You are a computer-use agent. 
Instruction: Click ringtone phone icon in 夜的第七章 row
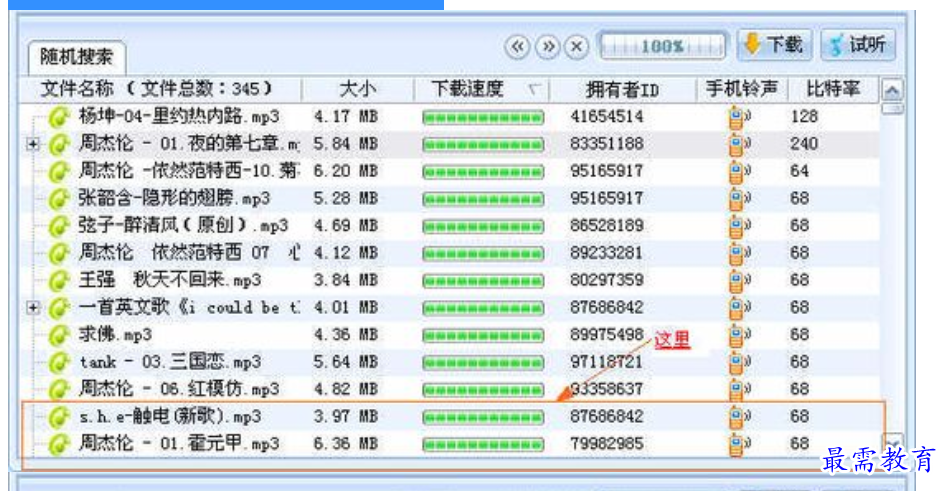point(739,145)
